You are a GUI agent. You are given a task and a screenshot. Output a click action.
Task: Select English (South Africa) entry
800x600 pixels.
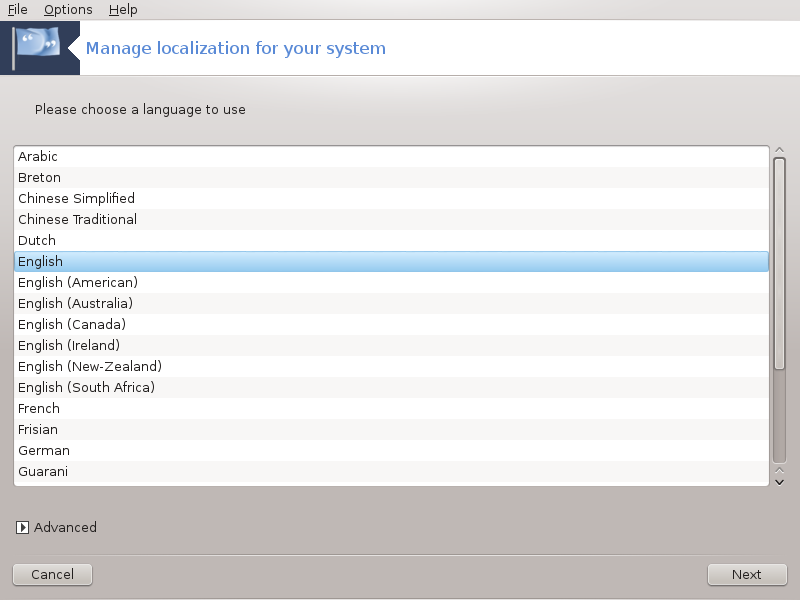(x=391, y=388)
